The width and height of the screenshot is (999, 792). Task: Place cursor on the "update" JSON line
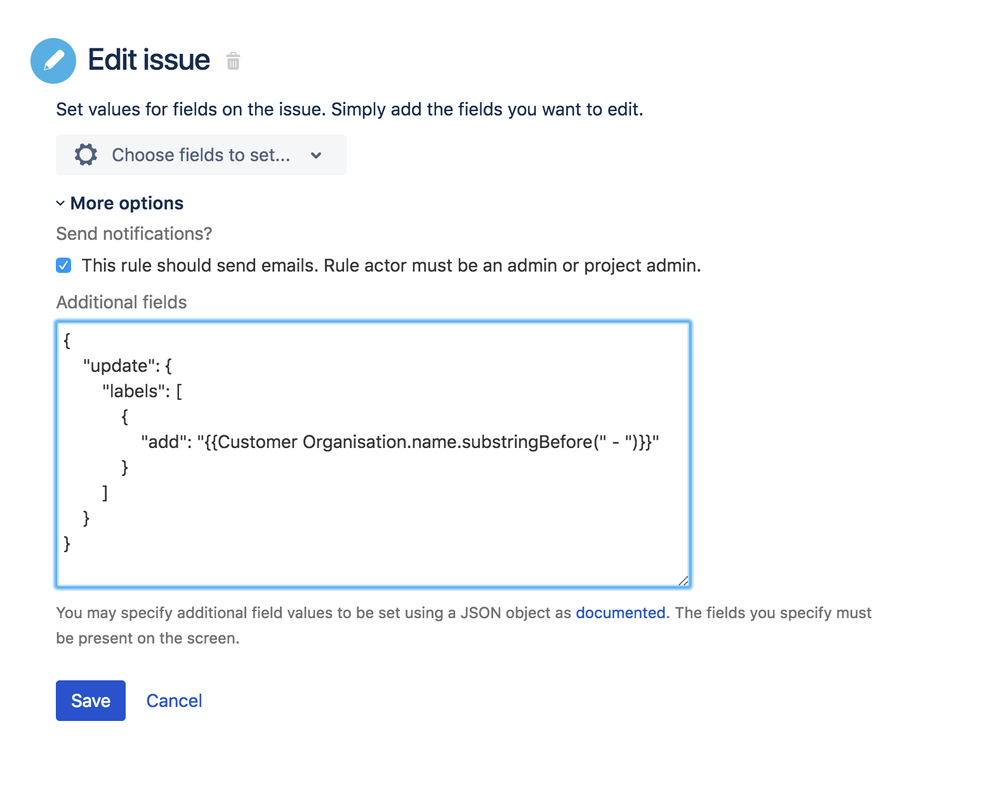tap(127, 366)
